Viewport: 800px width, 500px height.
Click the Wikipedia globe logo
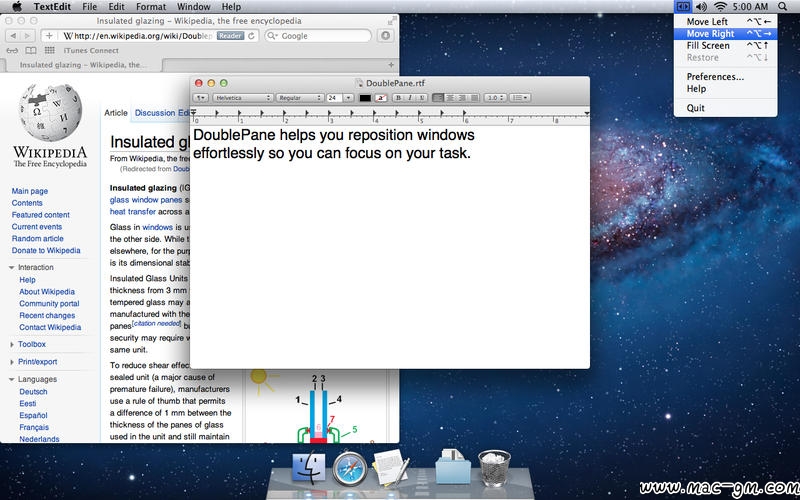point(50,113)
